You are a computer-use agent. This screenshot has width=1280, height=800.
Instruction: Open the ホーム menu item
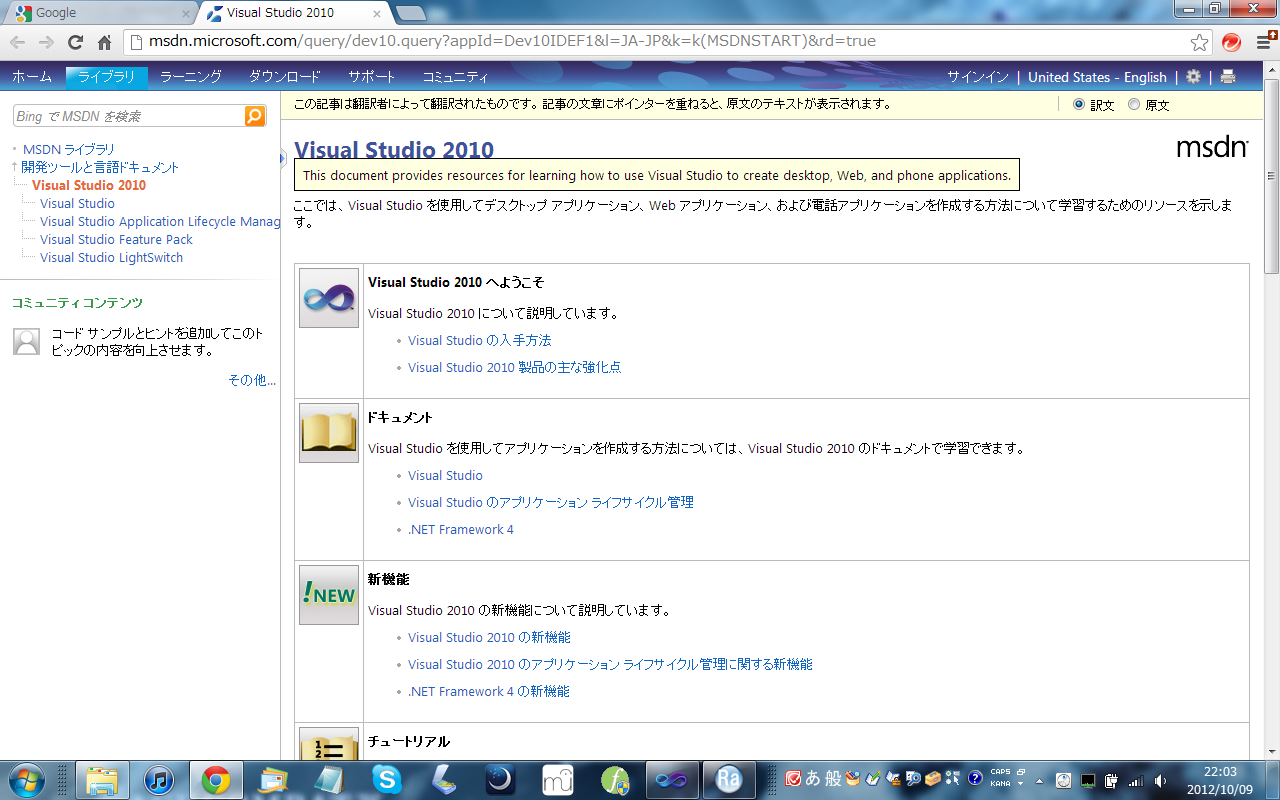click(32, 77)
